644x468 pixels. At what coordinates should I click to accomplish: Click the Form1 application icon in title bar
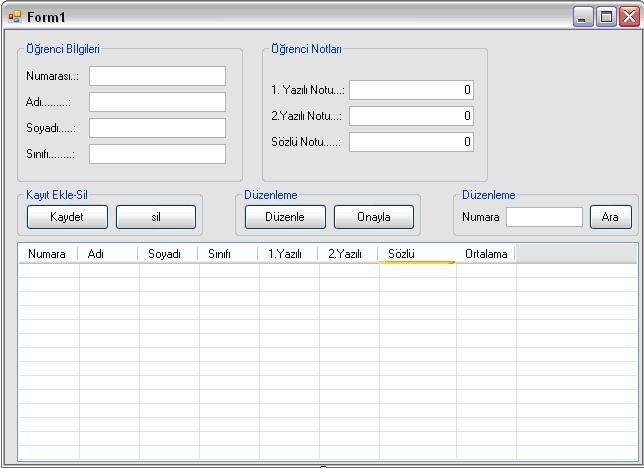point(14,17)
